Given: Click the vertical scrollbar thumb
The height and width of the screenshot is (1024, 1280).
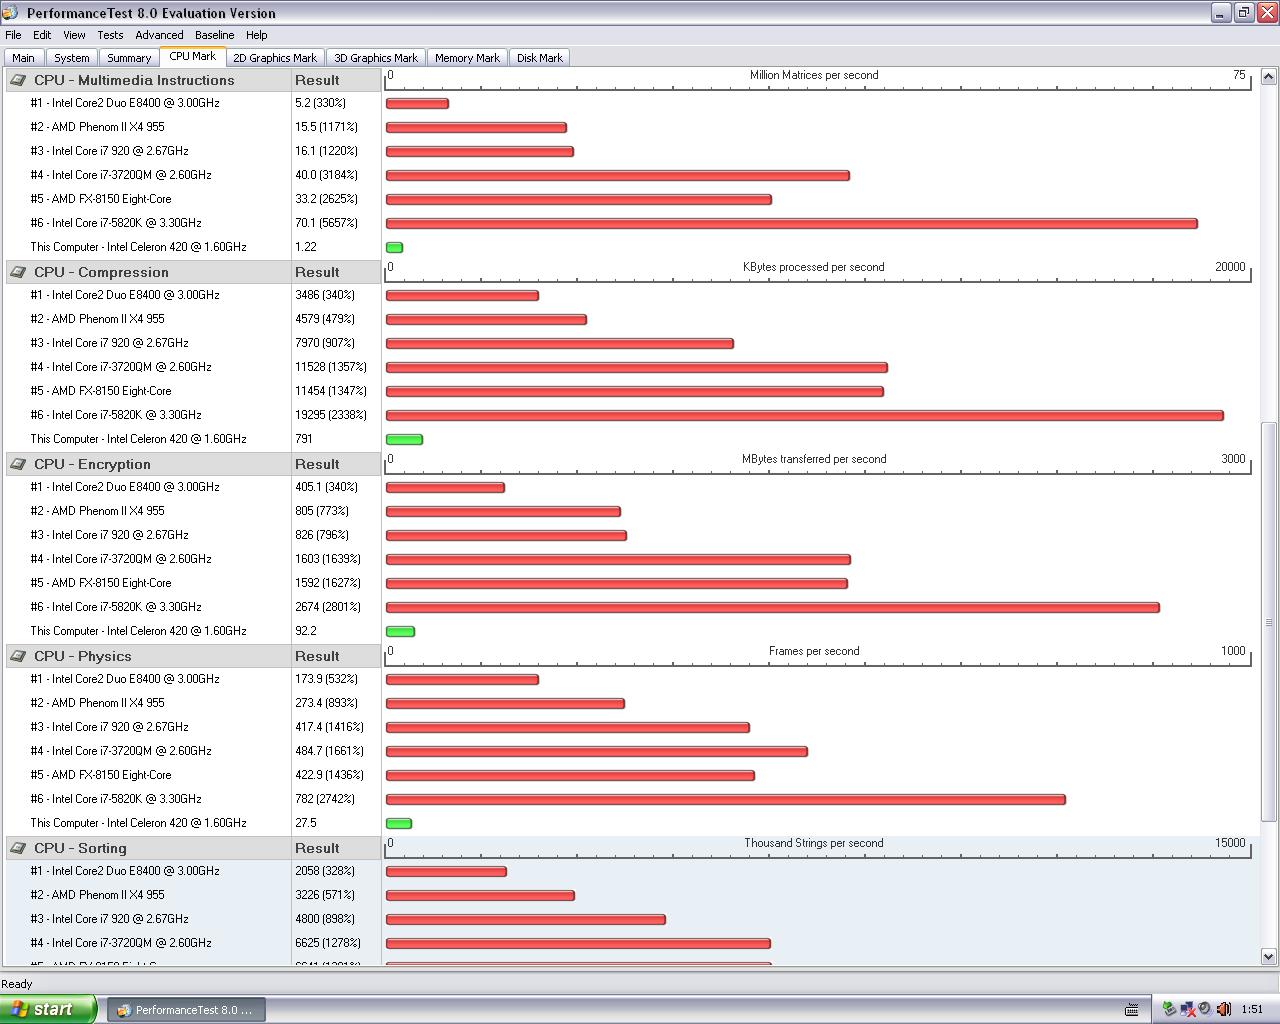Looking at the screenshot, I should point(1268,622).
